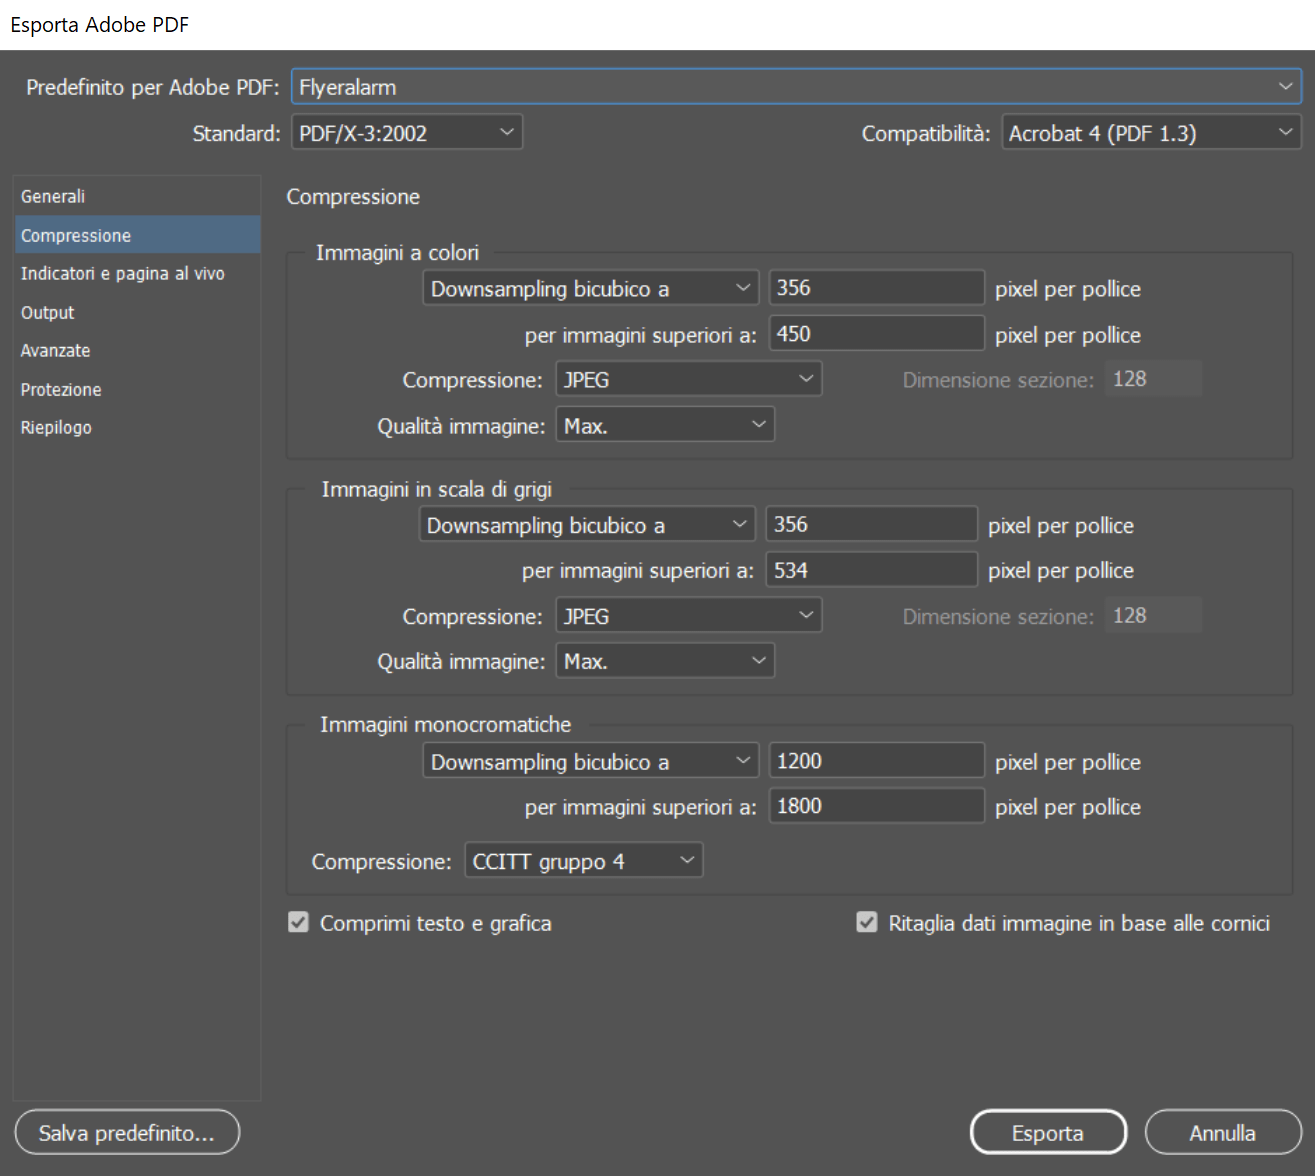Go to the Avanzate section
The image size is (1315, 1176).
(56, 351)
